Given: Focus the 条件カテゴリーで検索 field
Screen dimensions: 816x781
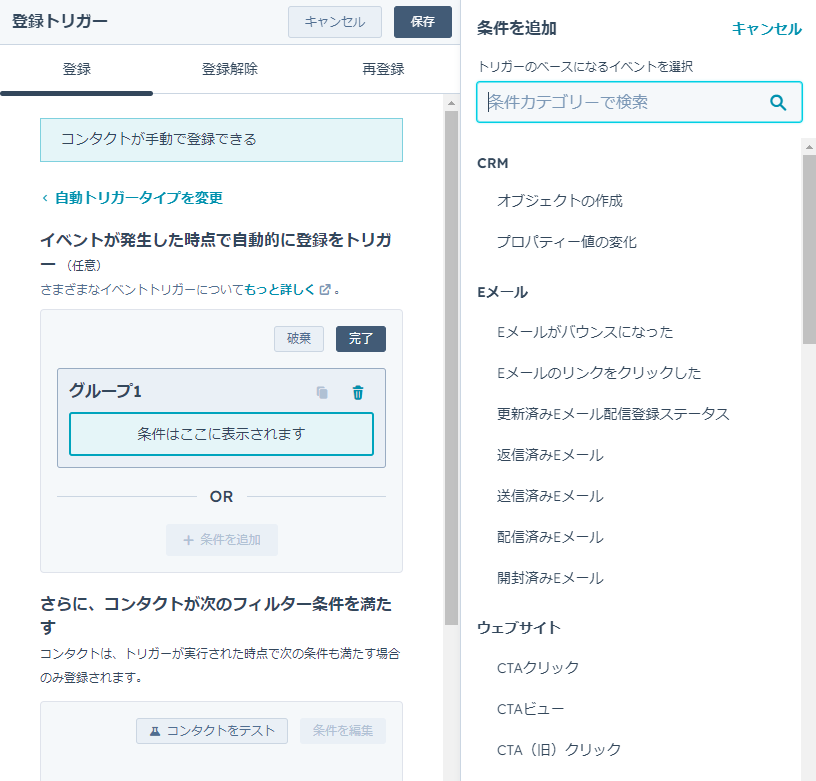Looking at the screenshot, I should tap(639, 102).
